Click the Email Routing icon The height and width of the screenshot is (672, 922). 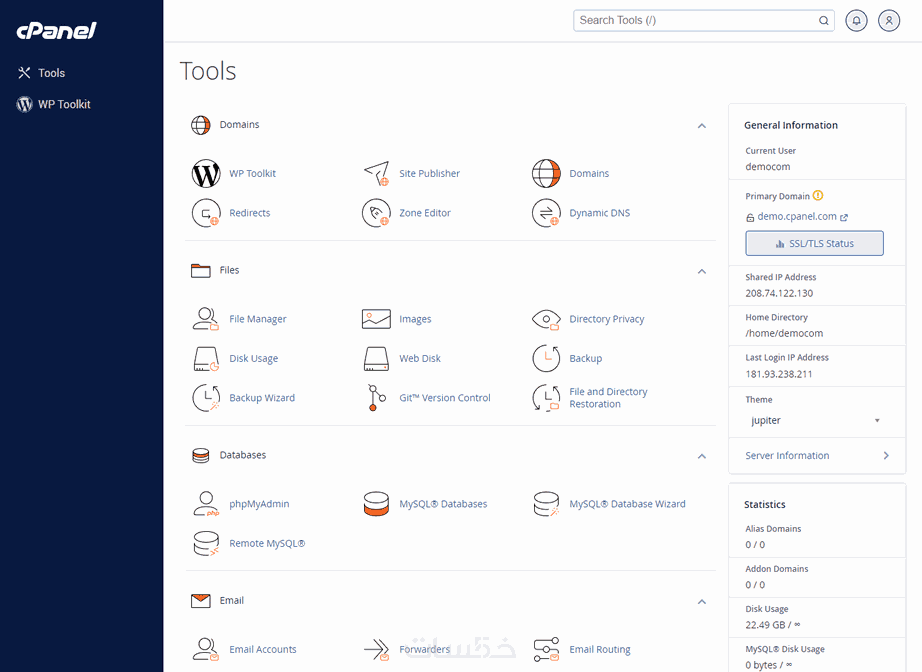546,650
